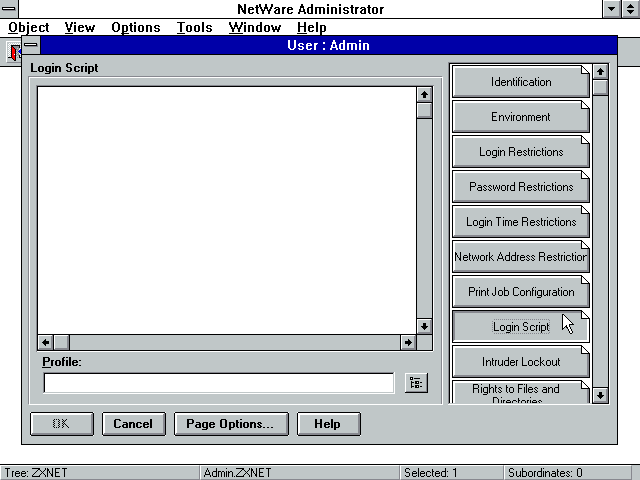The height and width of the screenshot is (480, 640).
Task: Open the Login Time Restrictions page
Action: [521, 222]
